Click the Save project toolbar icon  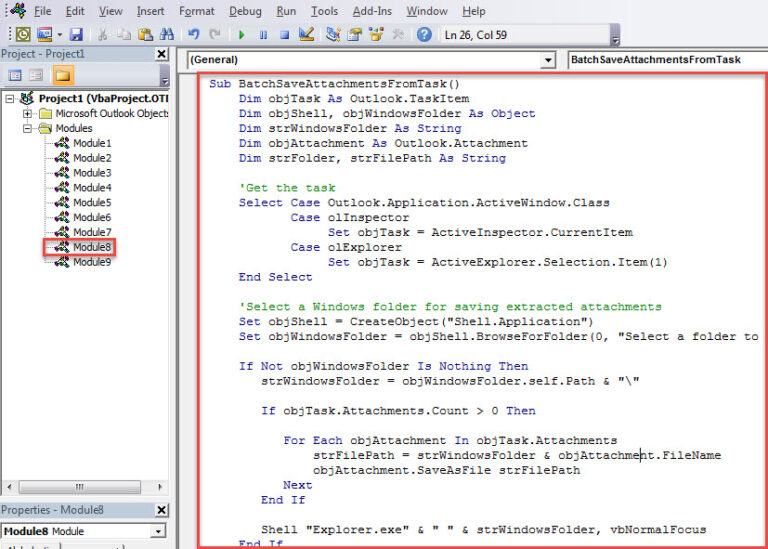pos(77,35)
